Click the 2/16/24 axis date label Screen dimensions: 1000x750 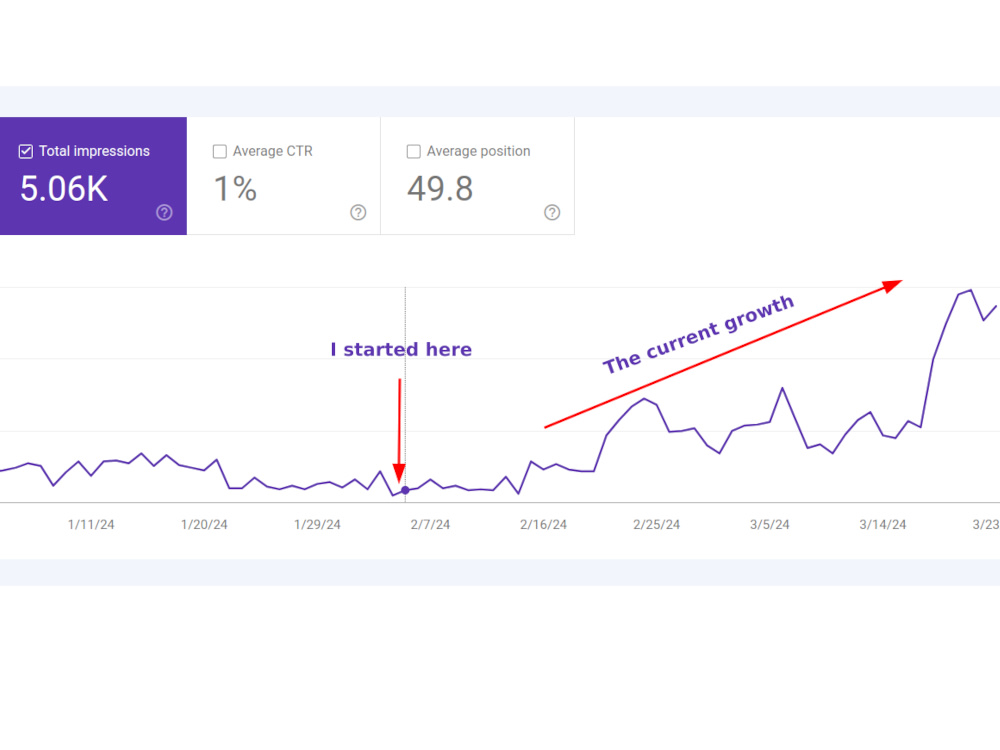click(543, 524)
